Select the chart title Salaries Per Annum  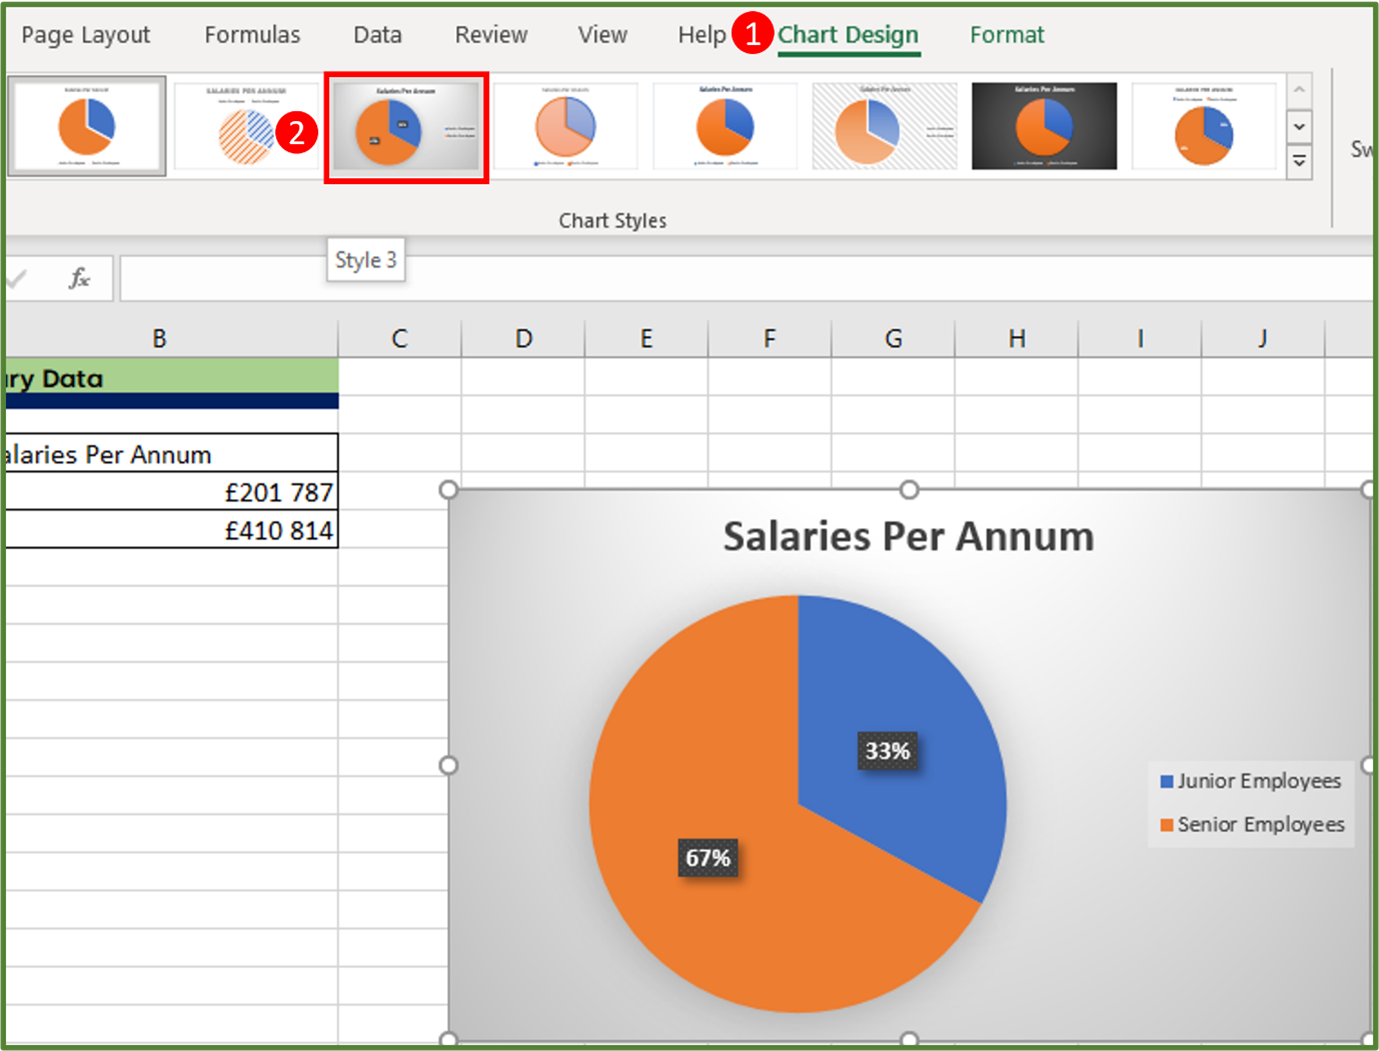(908, 536)
